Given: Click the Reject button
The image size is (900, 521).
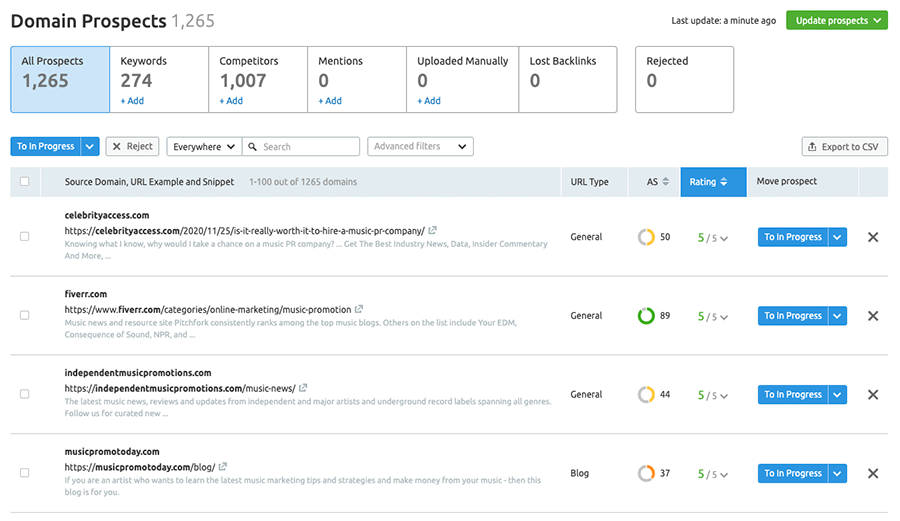Looking at the screenshot, I should (133, 146).
